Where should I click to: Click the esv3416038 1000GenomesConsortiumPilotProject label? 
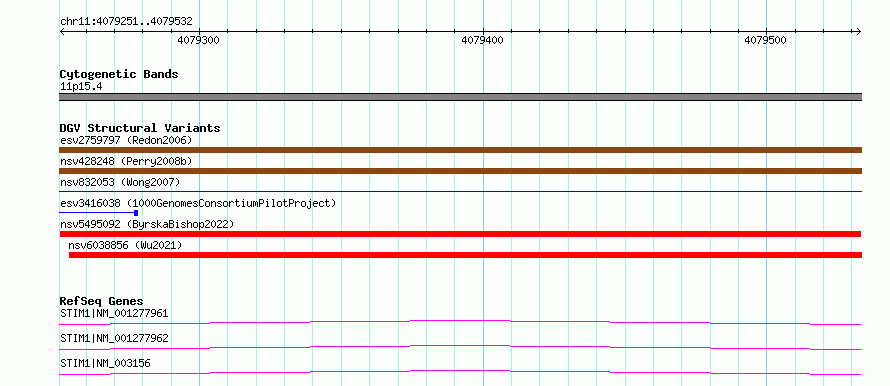click(x=198, y=203)
